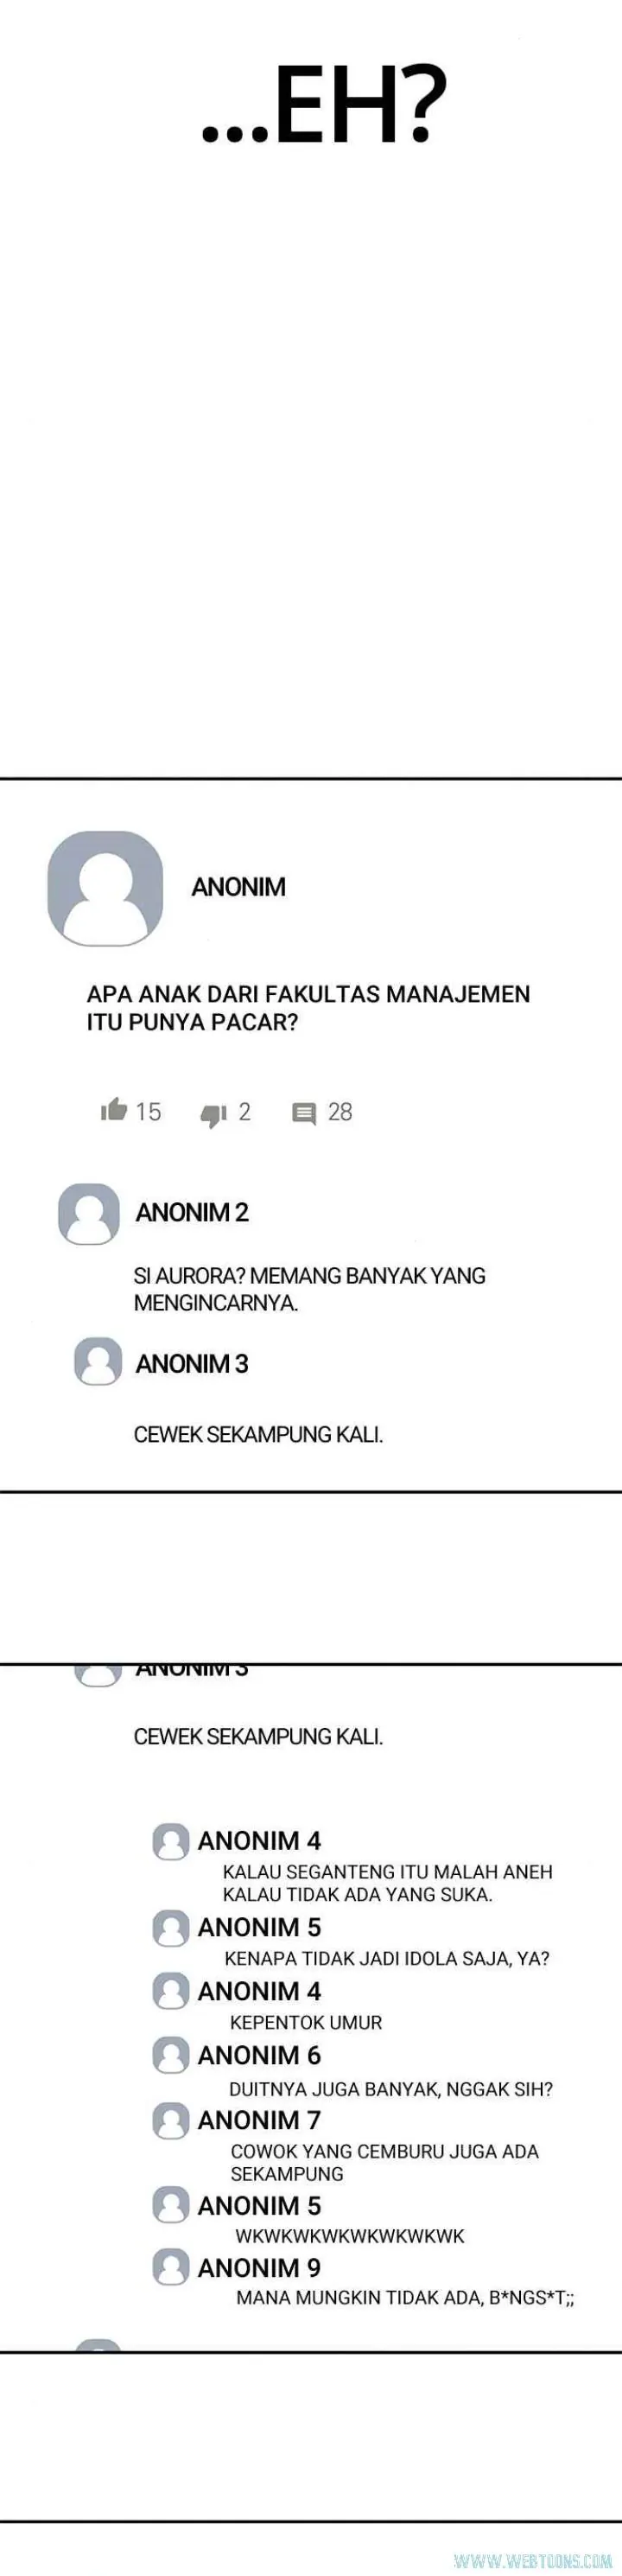This screenshot has height=2576, width=622.
Task: Click the comment count 28
Action: 340,1111
